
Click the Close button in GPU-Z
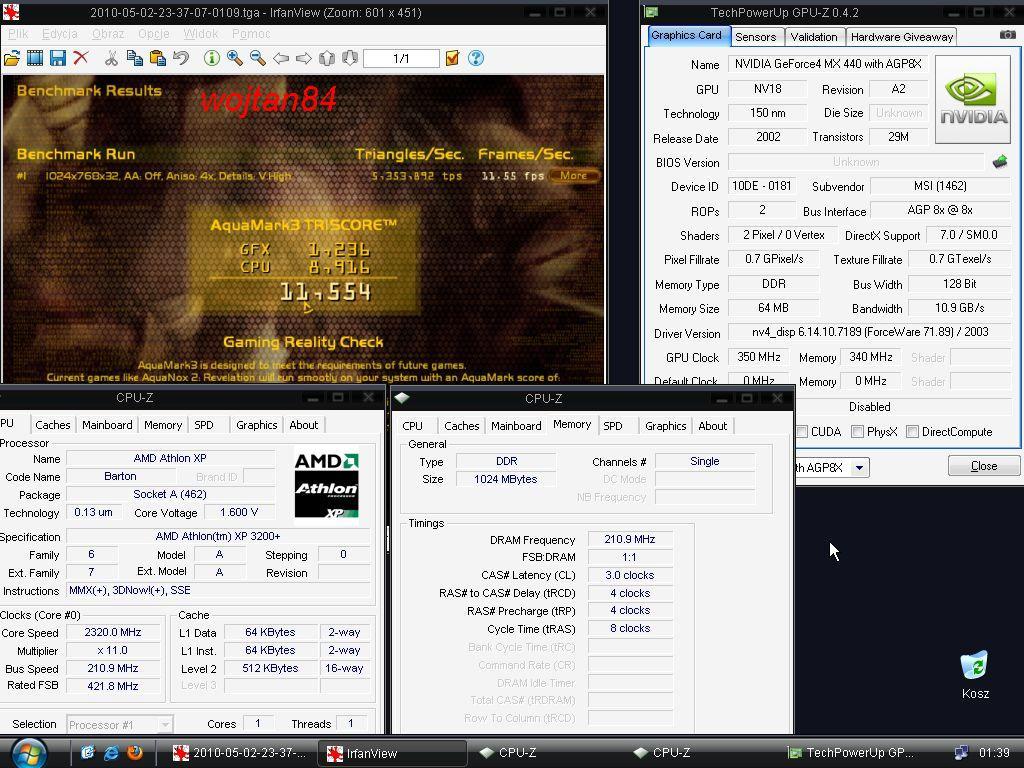coord(984,466)
